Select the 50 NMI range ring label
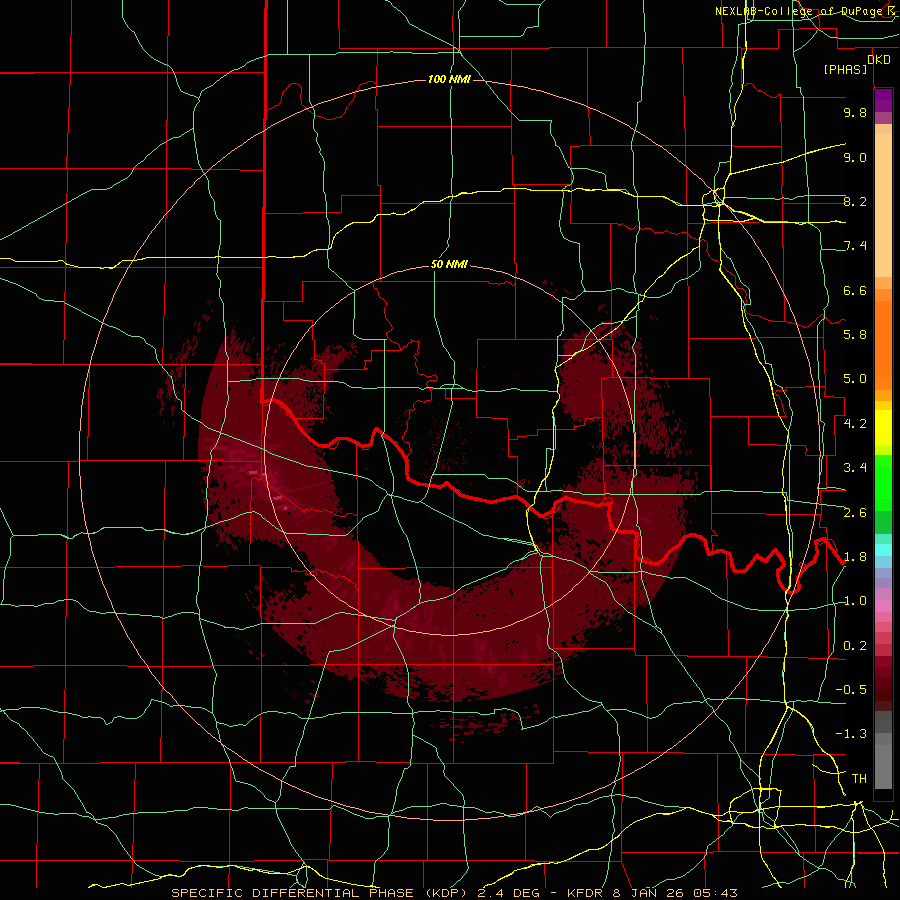Viewport: 900px width, 900px height. click(x=449, y=265)
